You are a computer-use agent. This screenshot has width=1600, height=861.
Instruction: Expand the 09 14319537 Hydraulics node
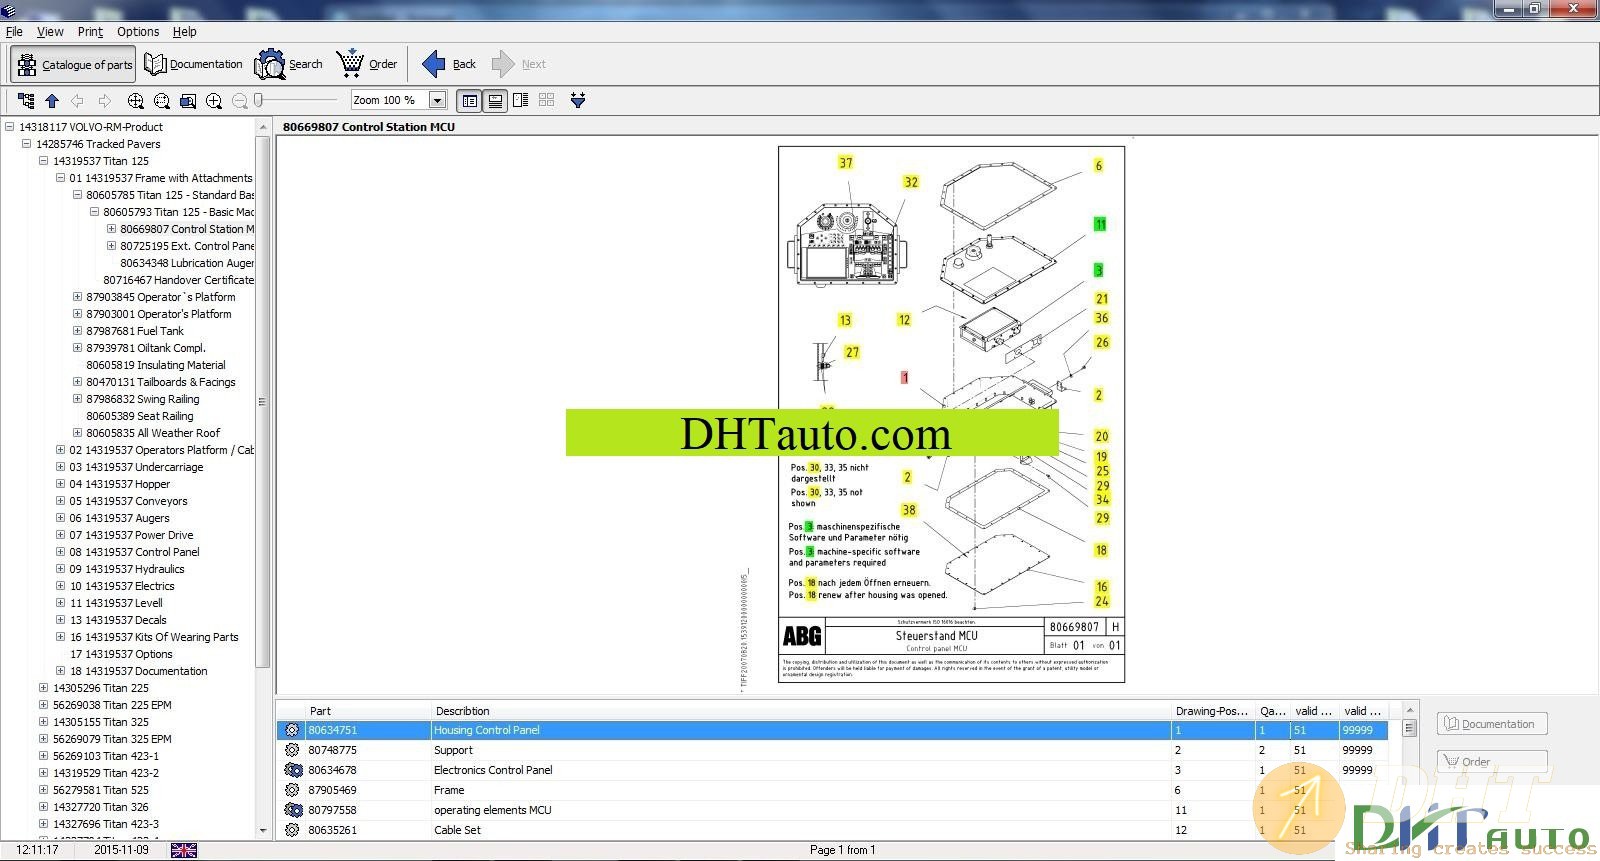click(x=60, y=569)
